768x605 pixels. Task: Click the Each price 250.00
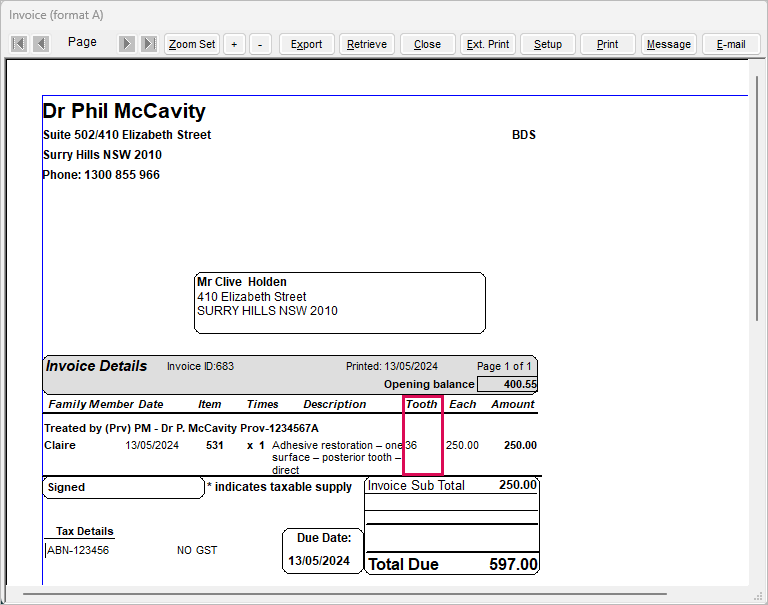coord(462,445)
